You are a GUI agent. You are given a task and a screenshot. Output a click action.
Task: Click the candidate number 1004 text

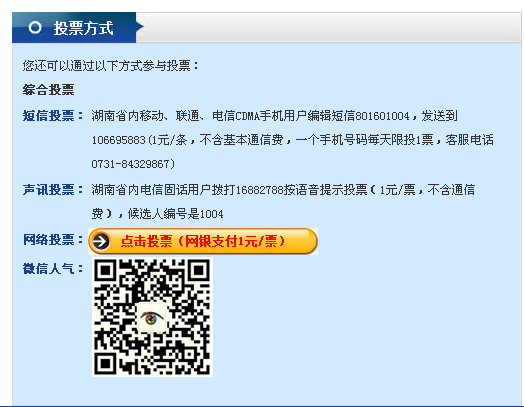click(x=212, y=214)
